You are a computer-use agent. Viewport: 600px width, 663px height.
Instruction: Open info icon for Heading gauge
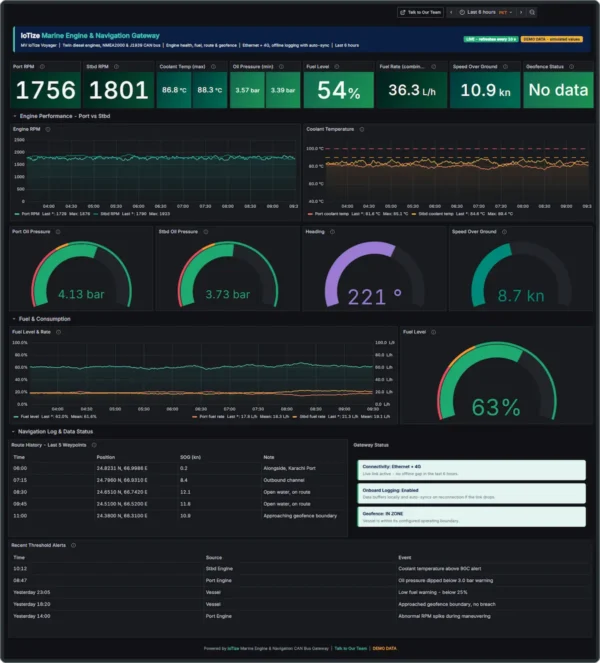point(332,232)
